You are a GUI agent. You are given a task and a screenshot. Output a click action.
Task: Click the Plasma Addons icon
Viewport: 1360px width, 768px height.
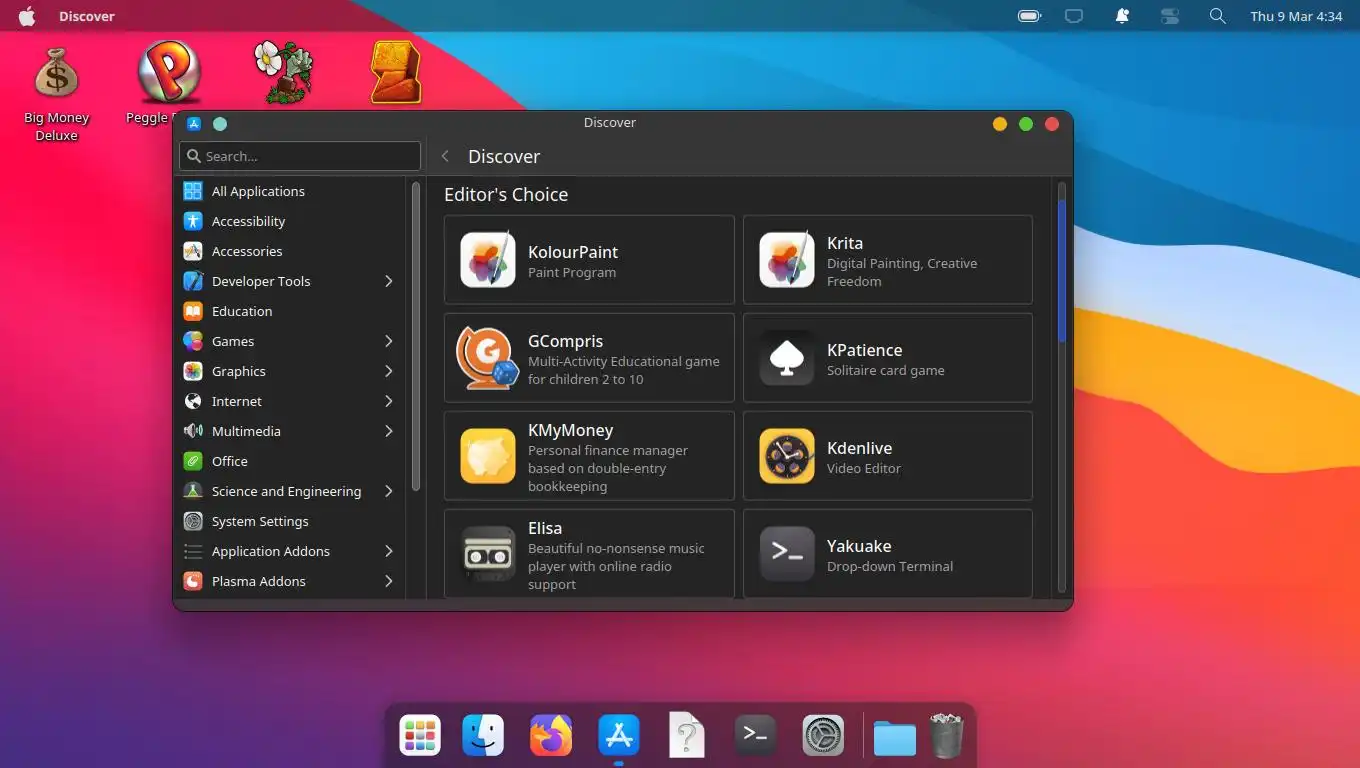[x=193, y=581]
